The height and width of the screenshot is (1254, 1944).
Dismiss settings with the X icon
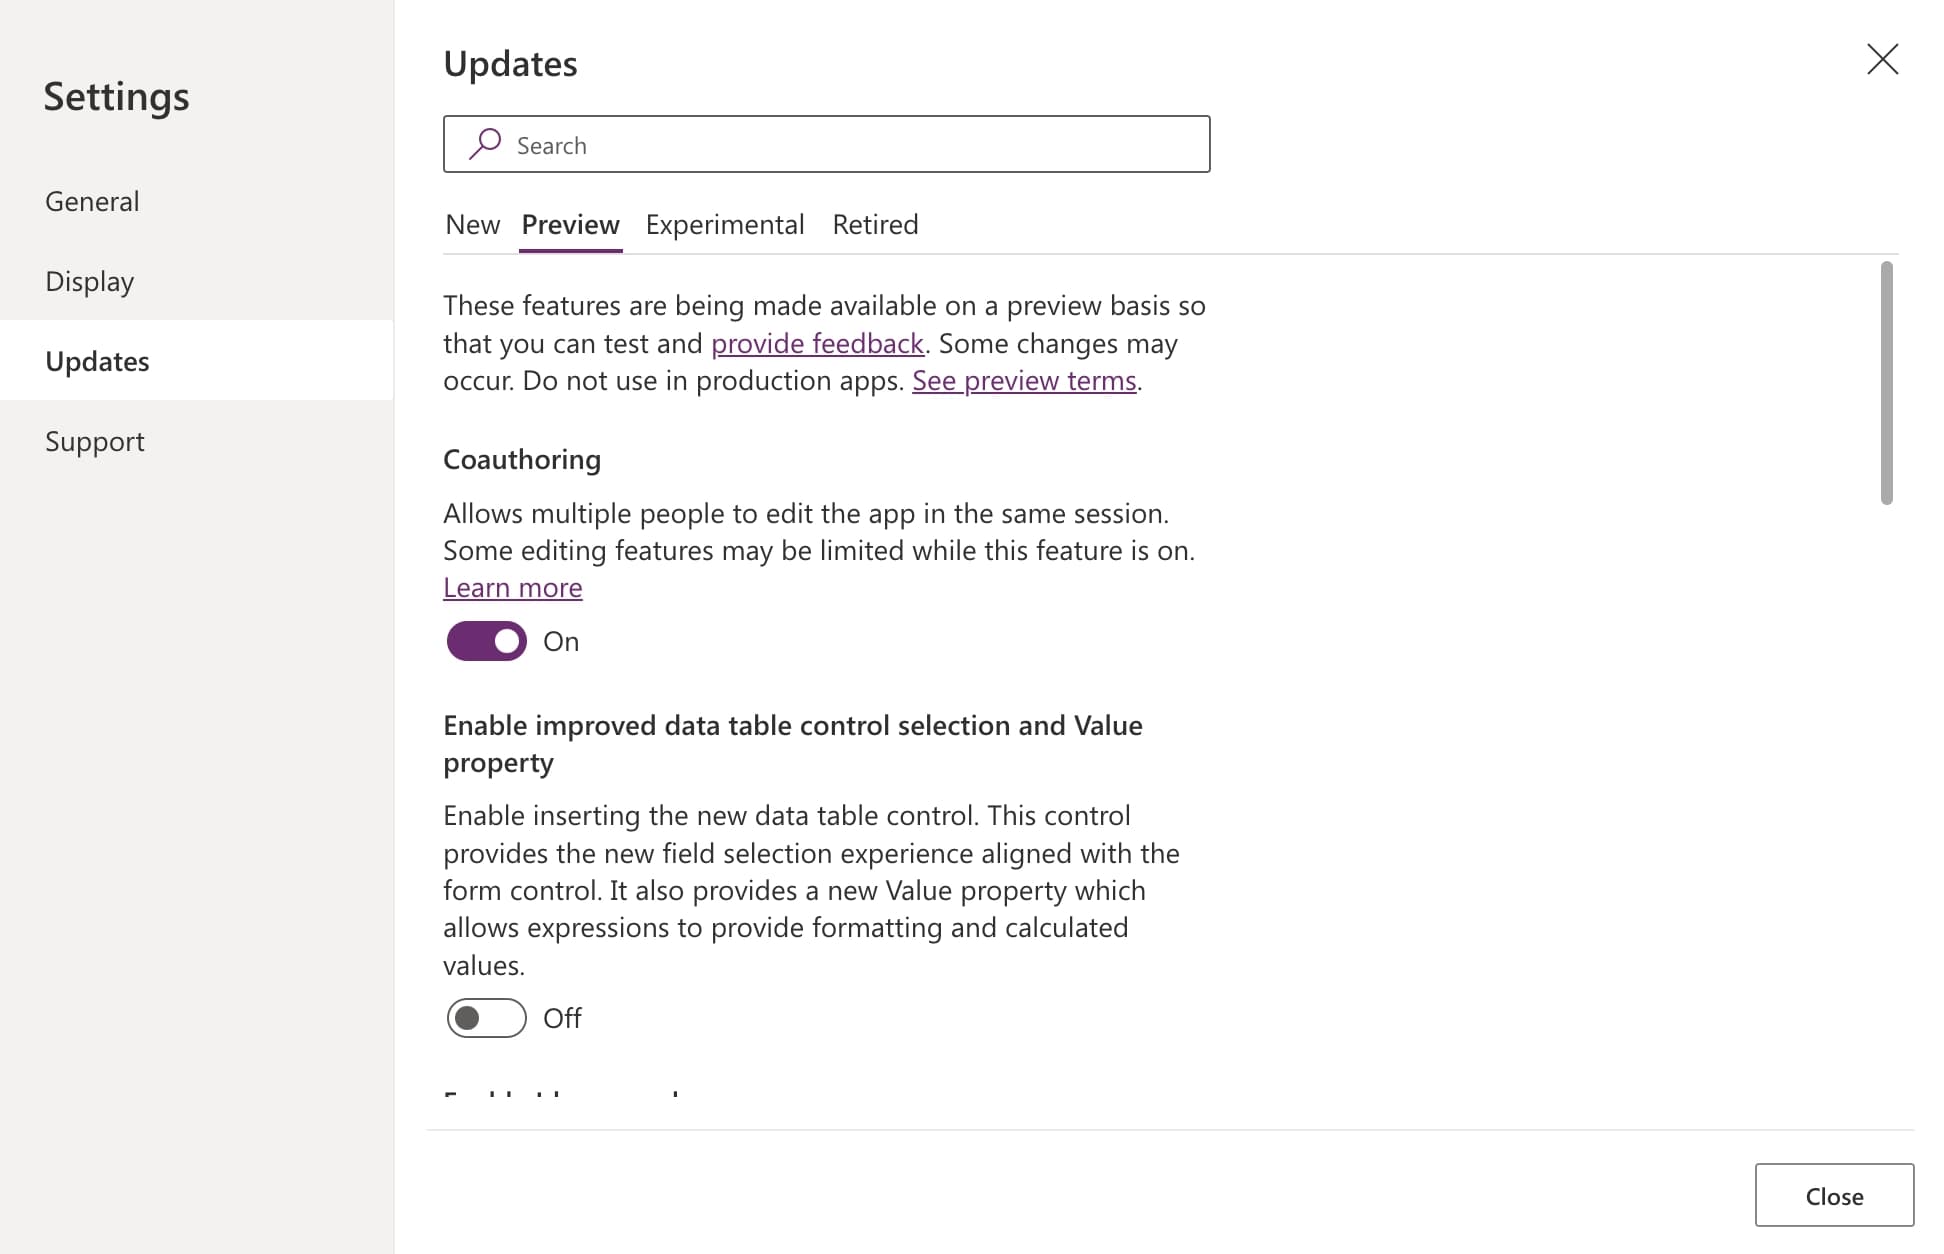[1882, 59]
